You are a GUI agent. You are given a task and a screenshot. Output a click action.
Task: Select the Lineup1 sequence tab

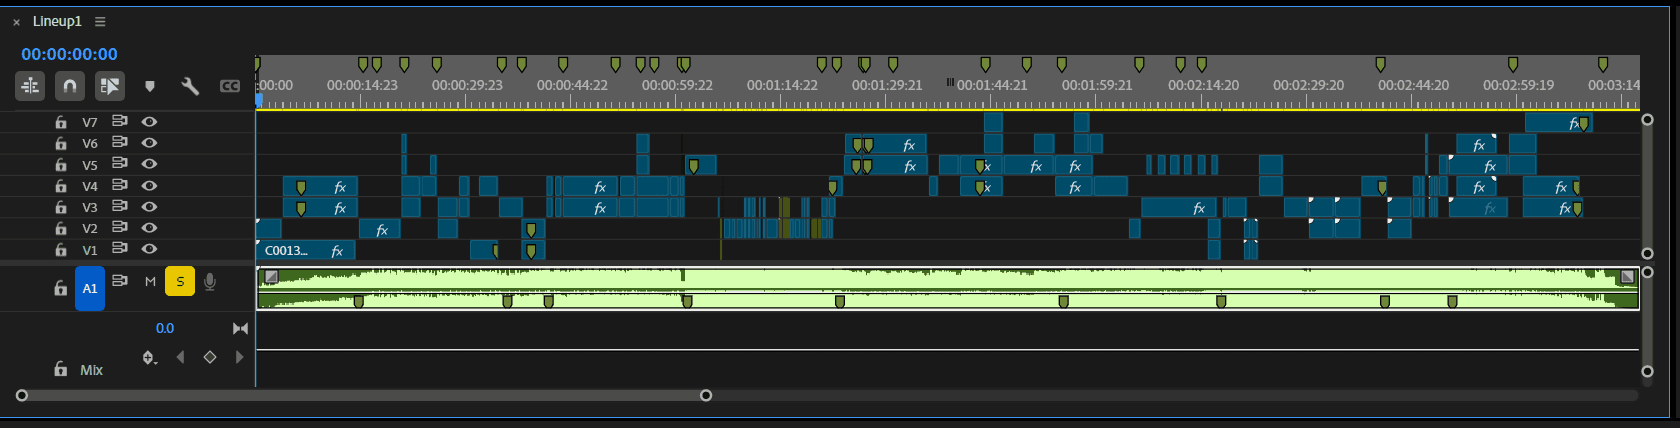(x=57, y=21)
